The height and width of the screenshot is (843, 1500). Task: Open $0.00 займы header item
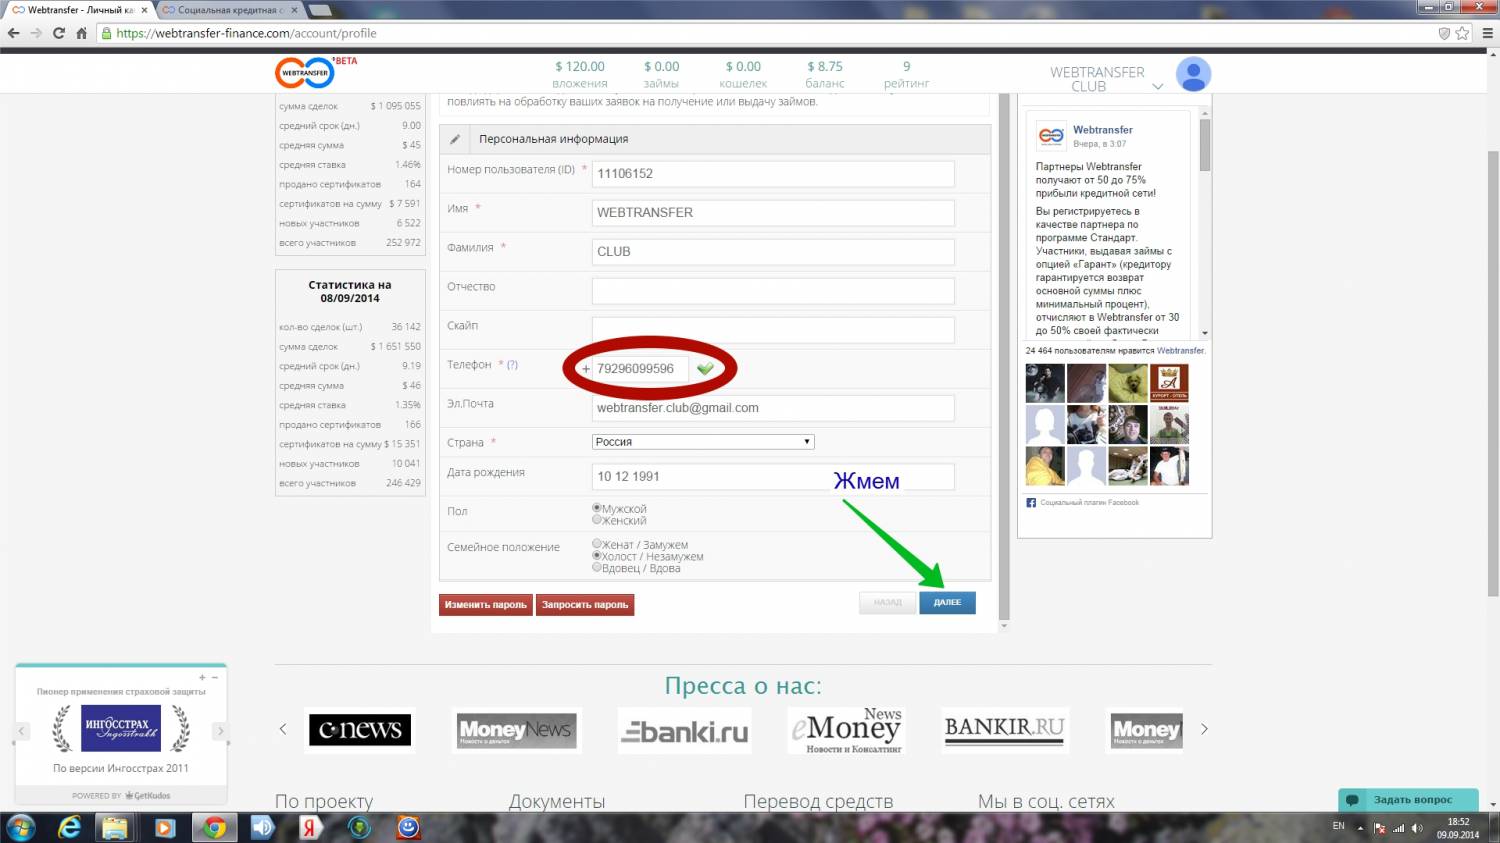point(661,74)
